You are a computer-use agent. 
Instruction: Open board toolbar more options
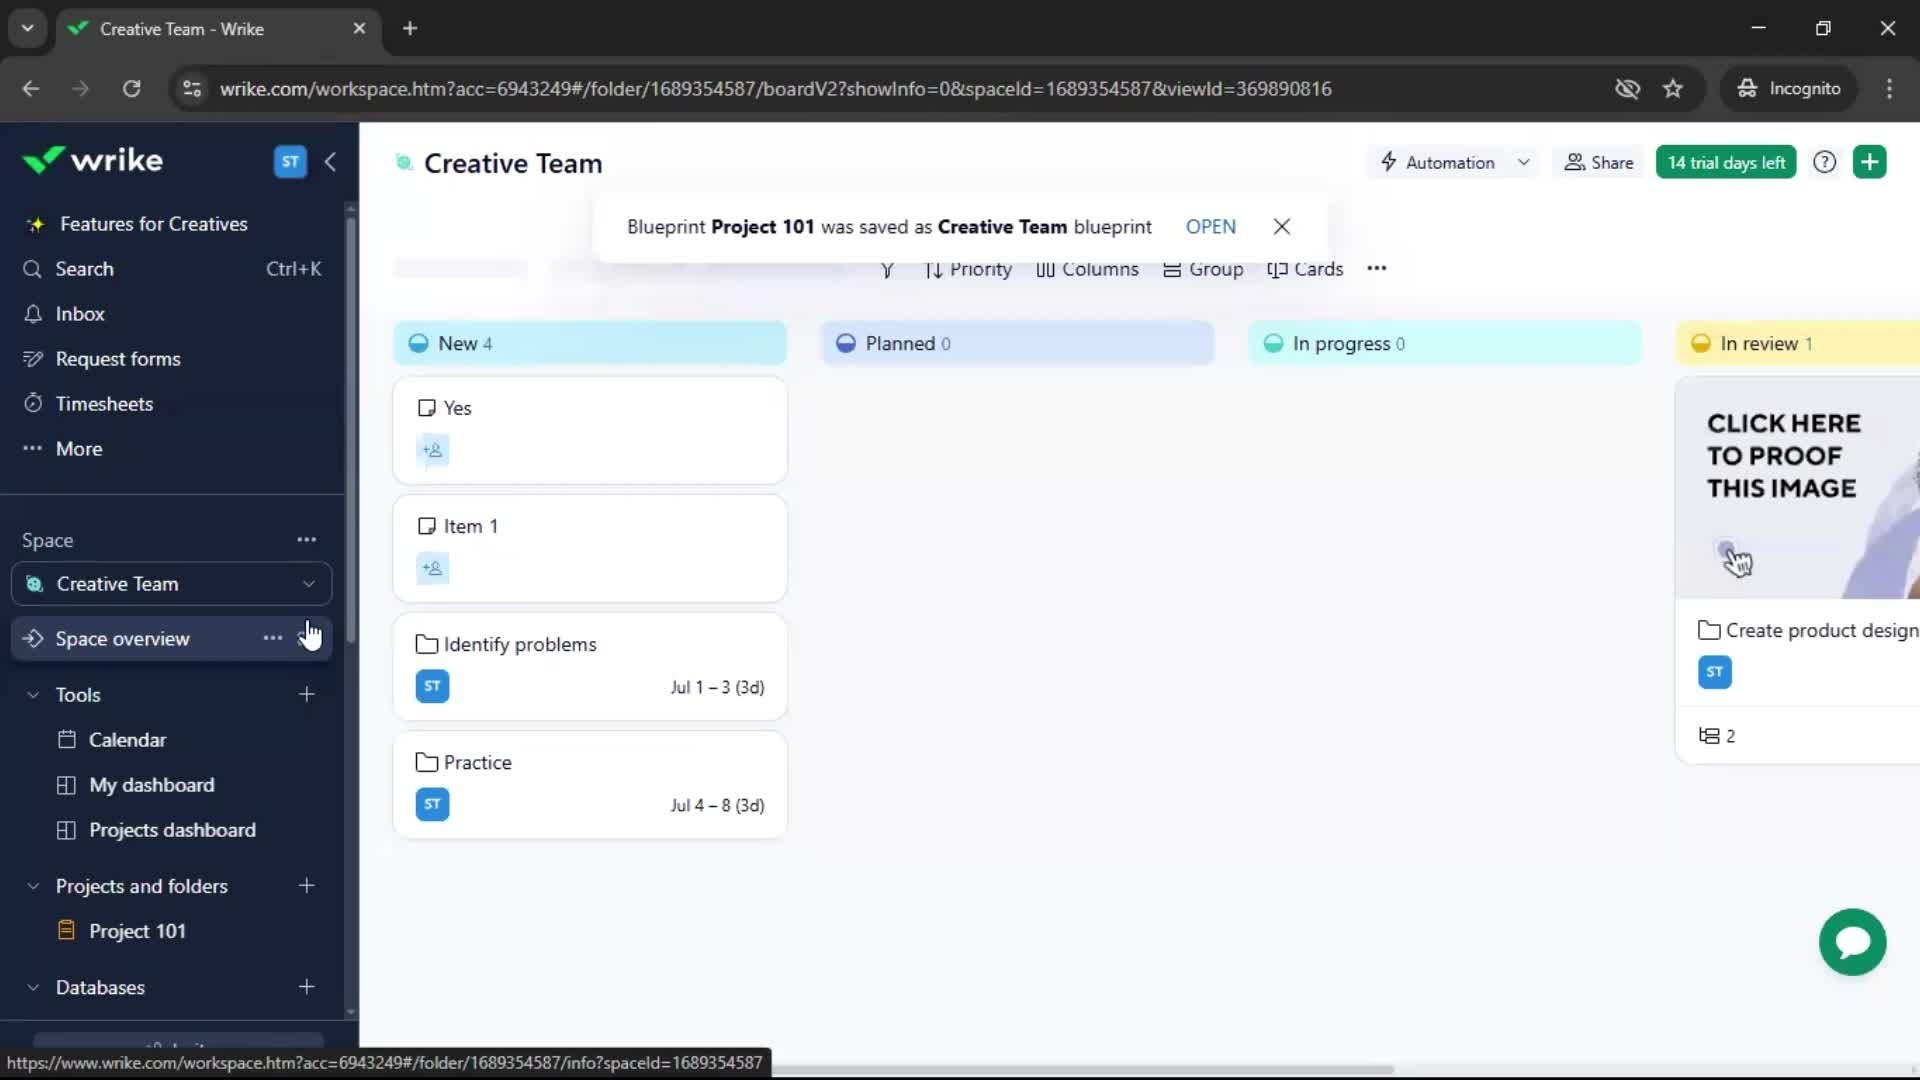coord(1376,268)
